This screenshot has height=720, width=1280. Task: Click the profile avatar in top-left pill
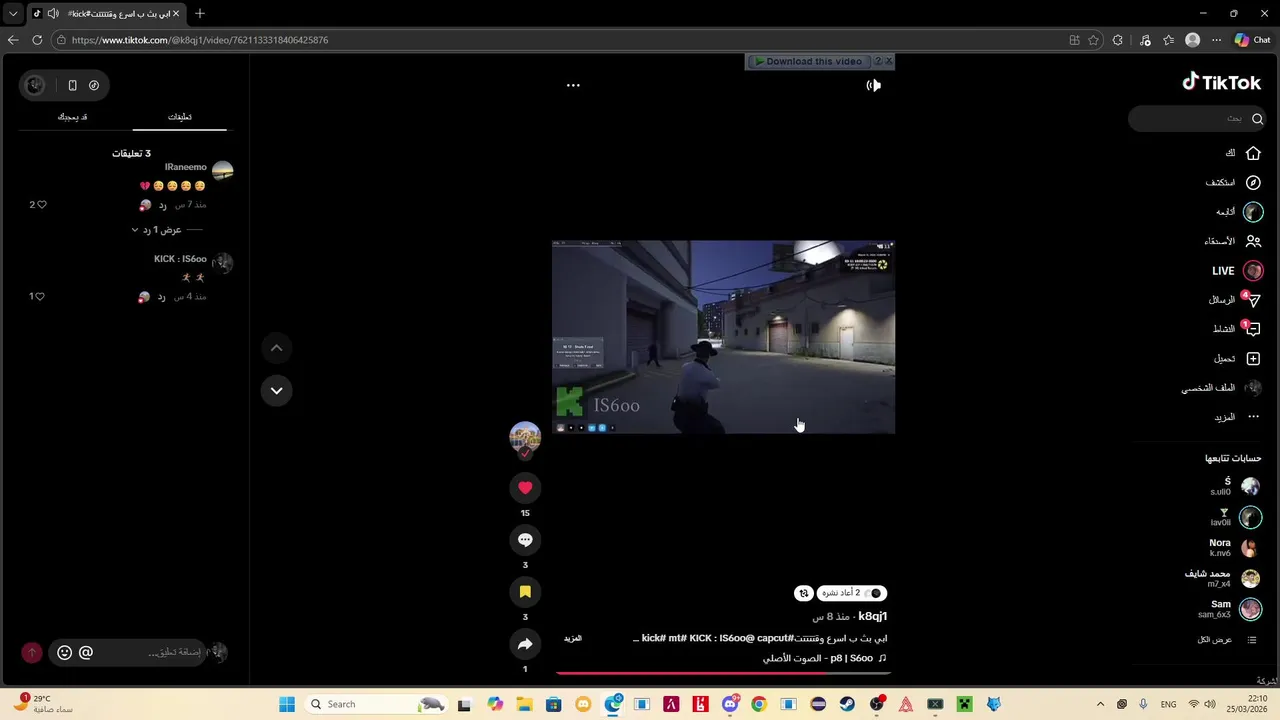coord(35,85)
